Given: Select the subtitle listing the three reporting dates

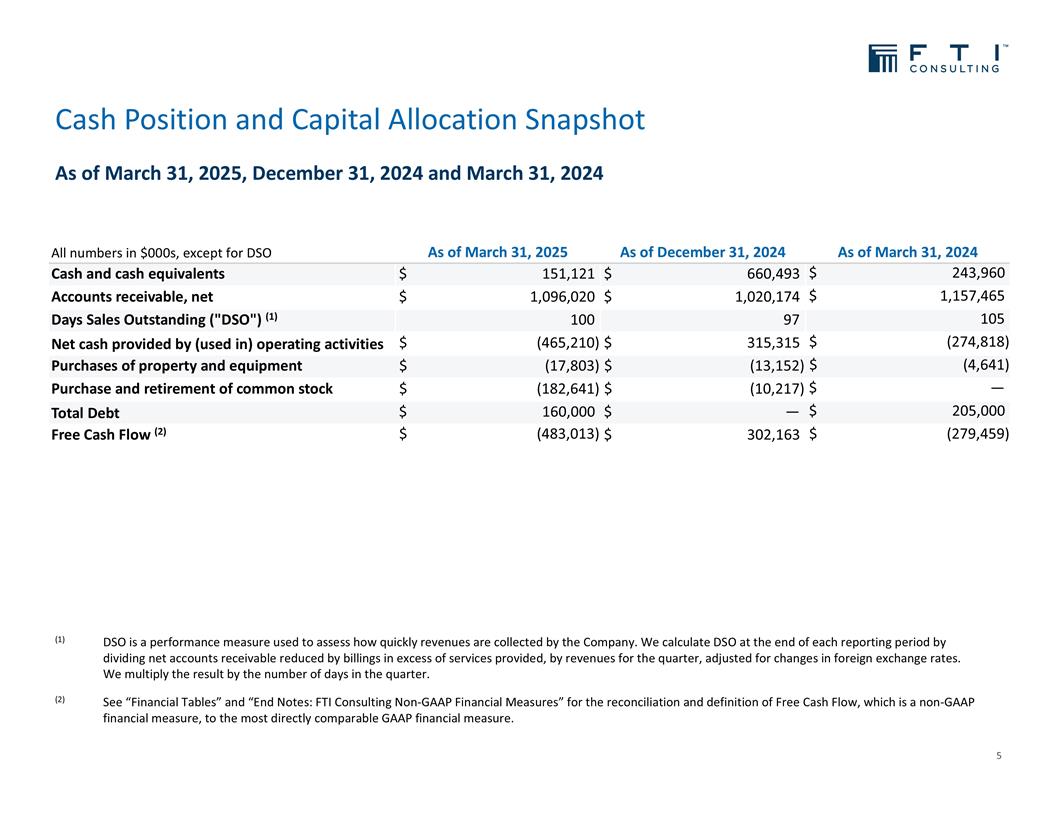Looking at the screenshot, I should (x=329, y=174).
